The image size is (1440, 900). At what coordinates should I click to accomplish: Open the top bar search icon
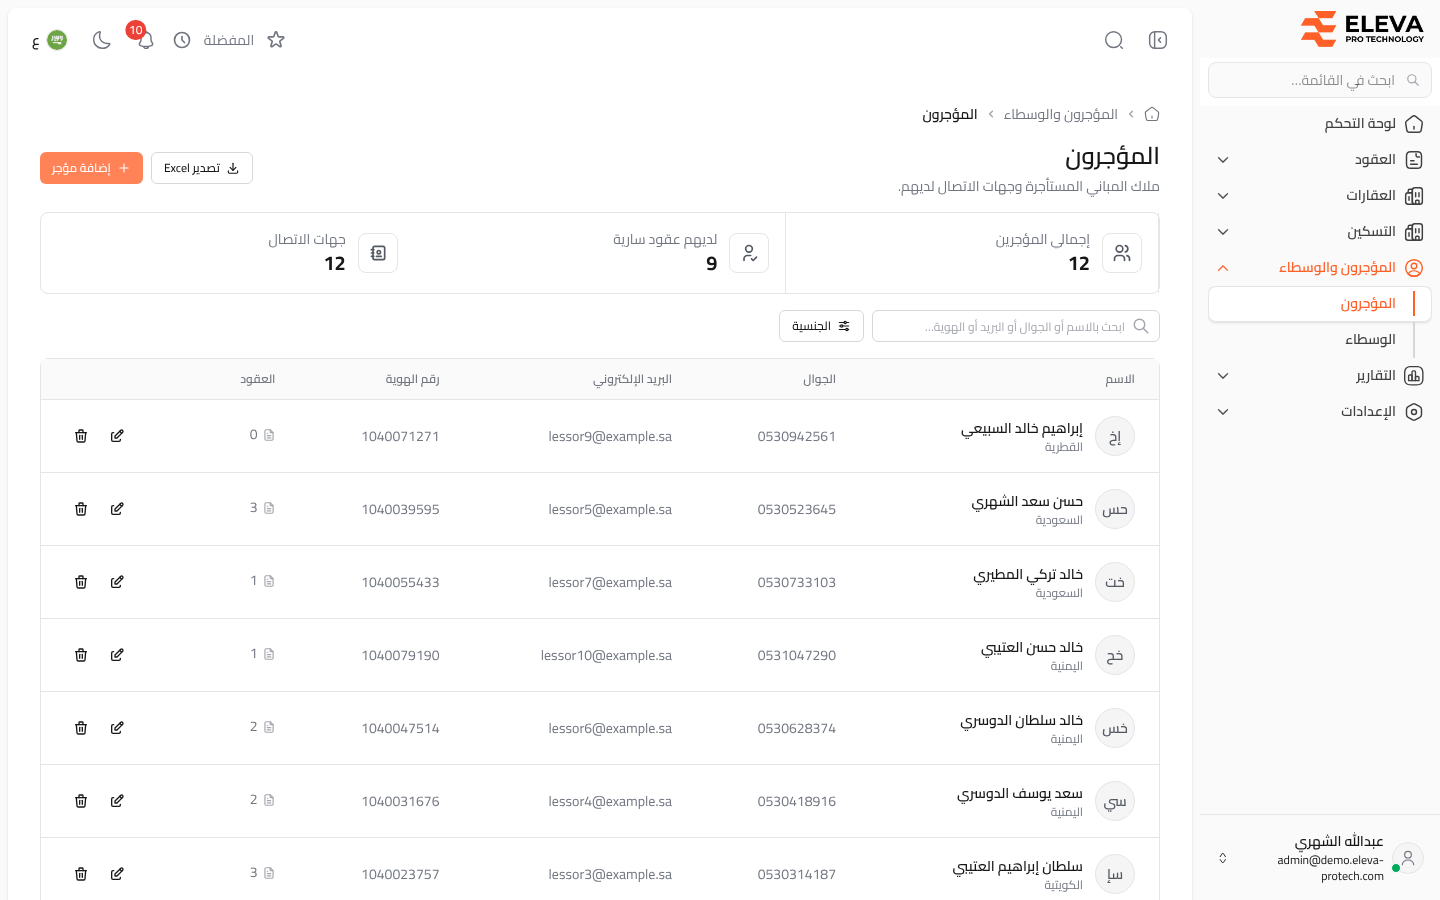(1114, 40)
